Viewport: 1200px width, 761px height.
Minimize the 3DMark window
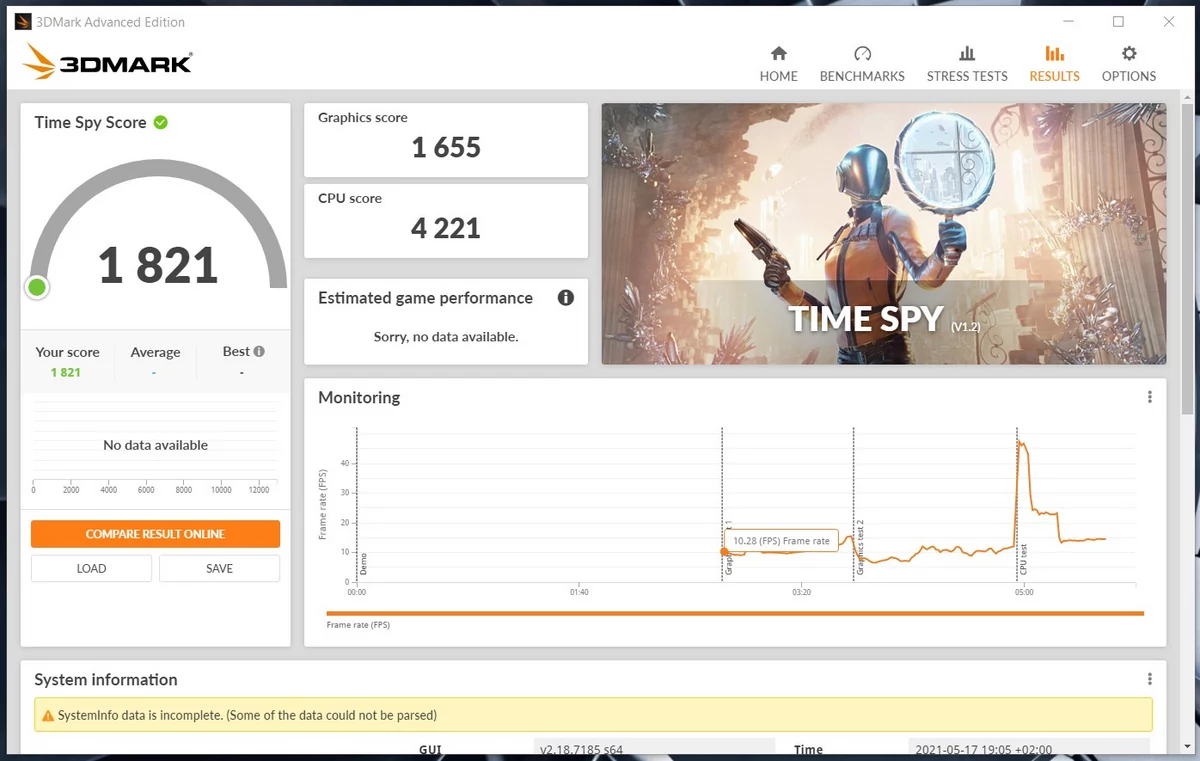[x=1067, y=21]
